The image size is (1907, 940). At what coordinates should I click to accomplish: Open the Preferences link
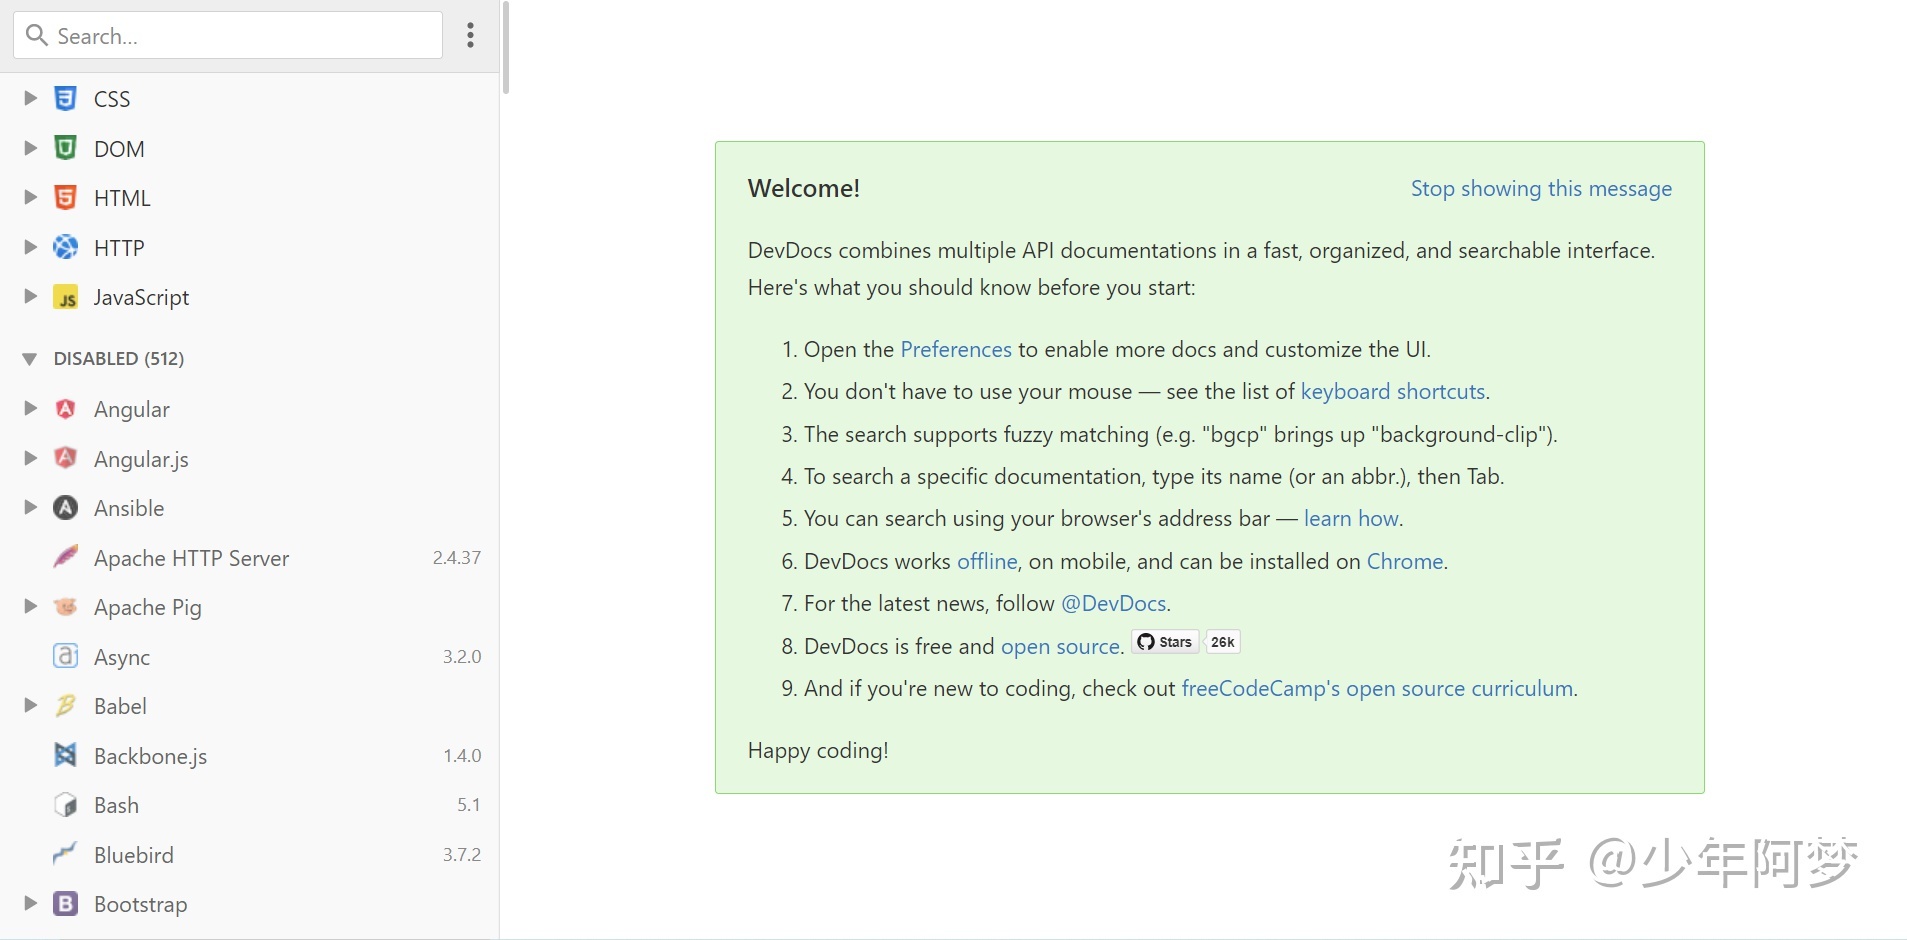coord(955,350)
